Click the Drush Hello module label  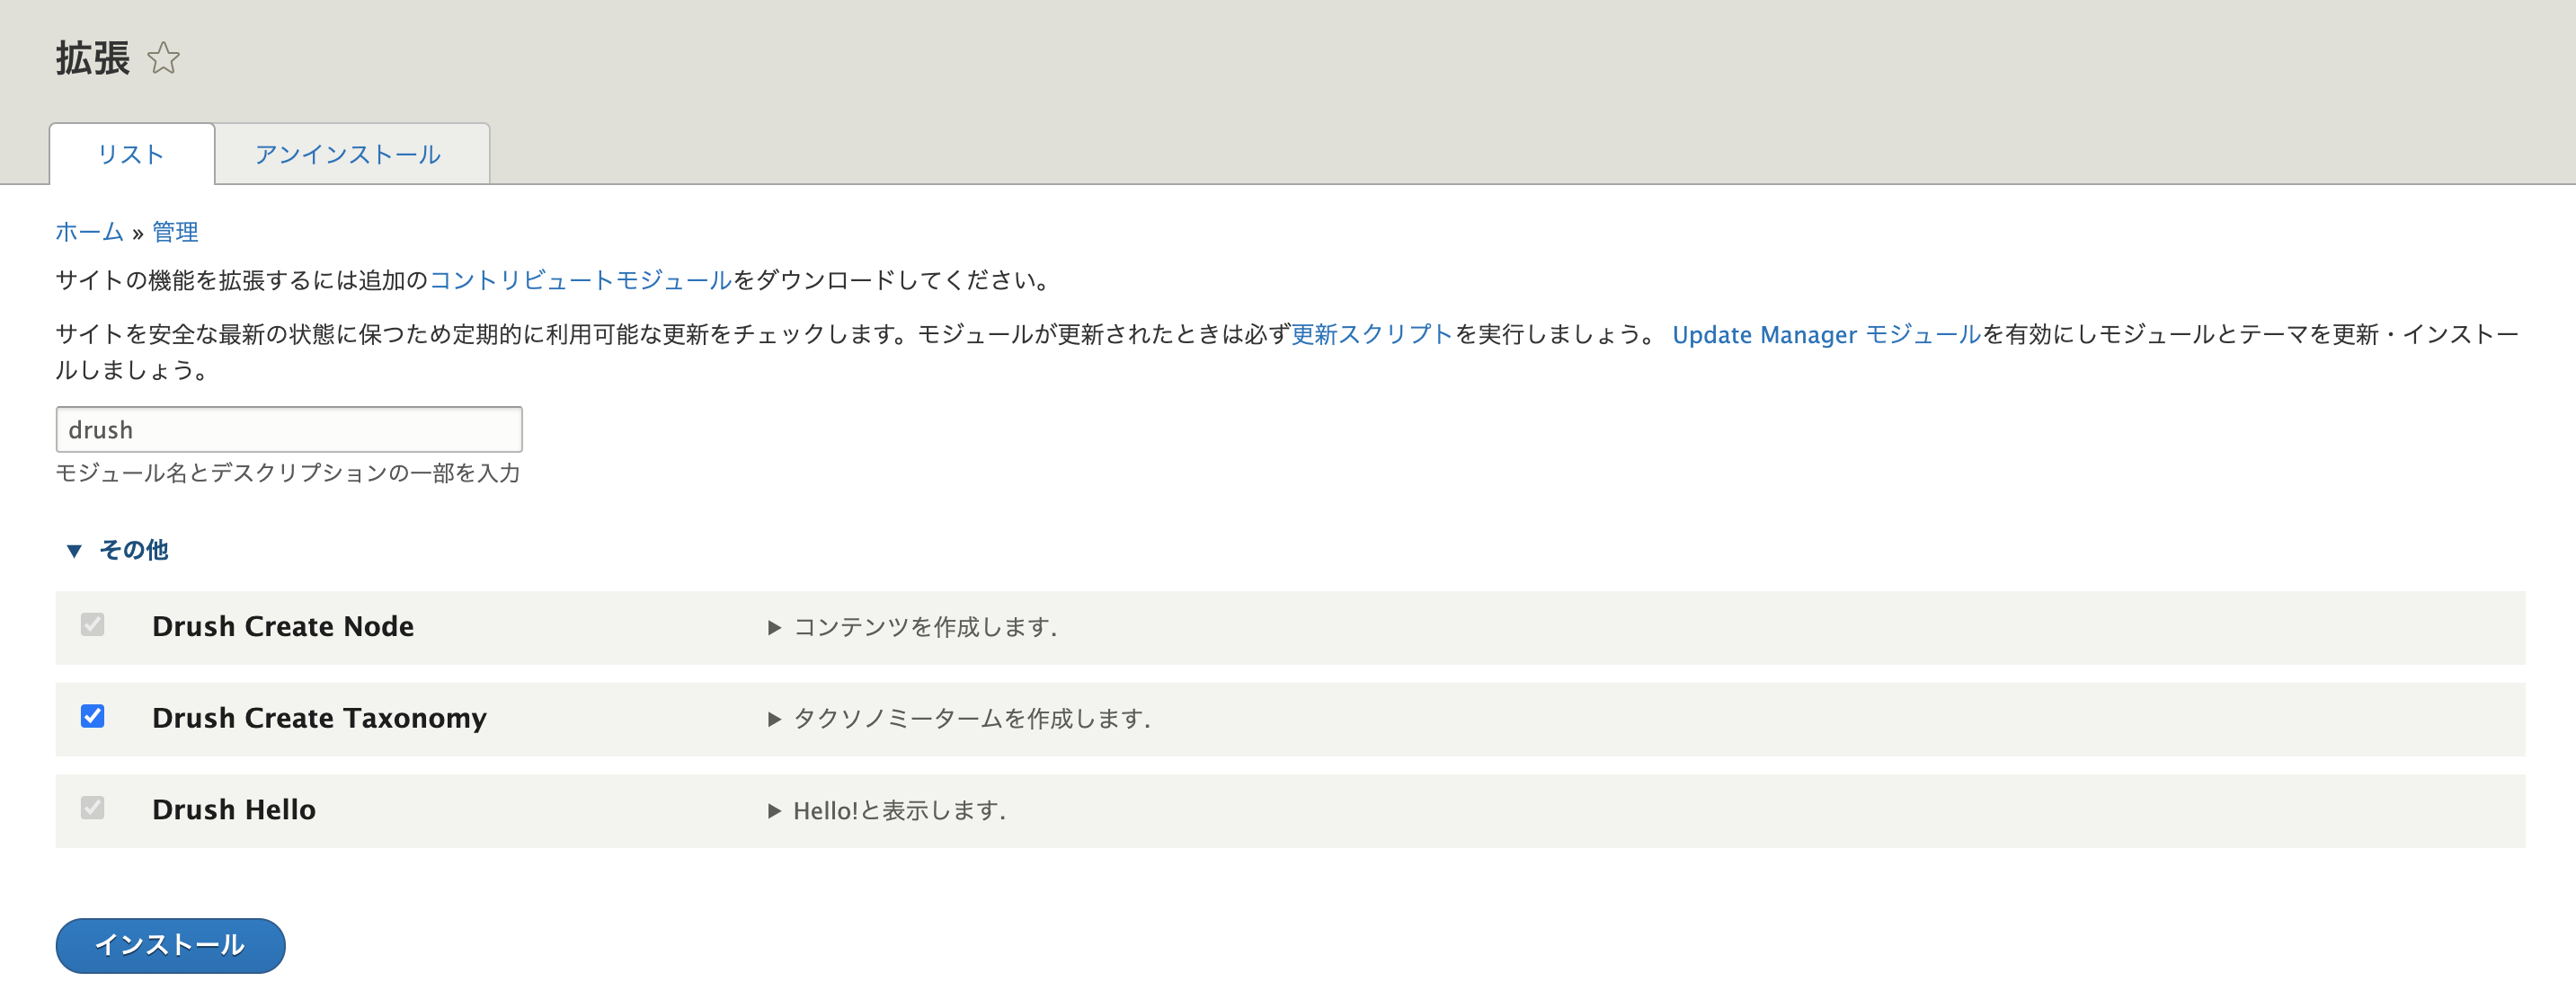pos(233,809)
